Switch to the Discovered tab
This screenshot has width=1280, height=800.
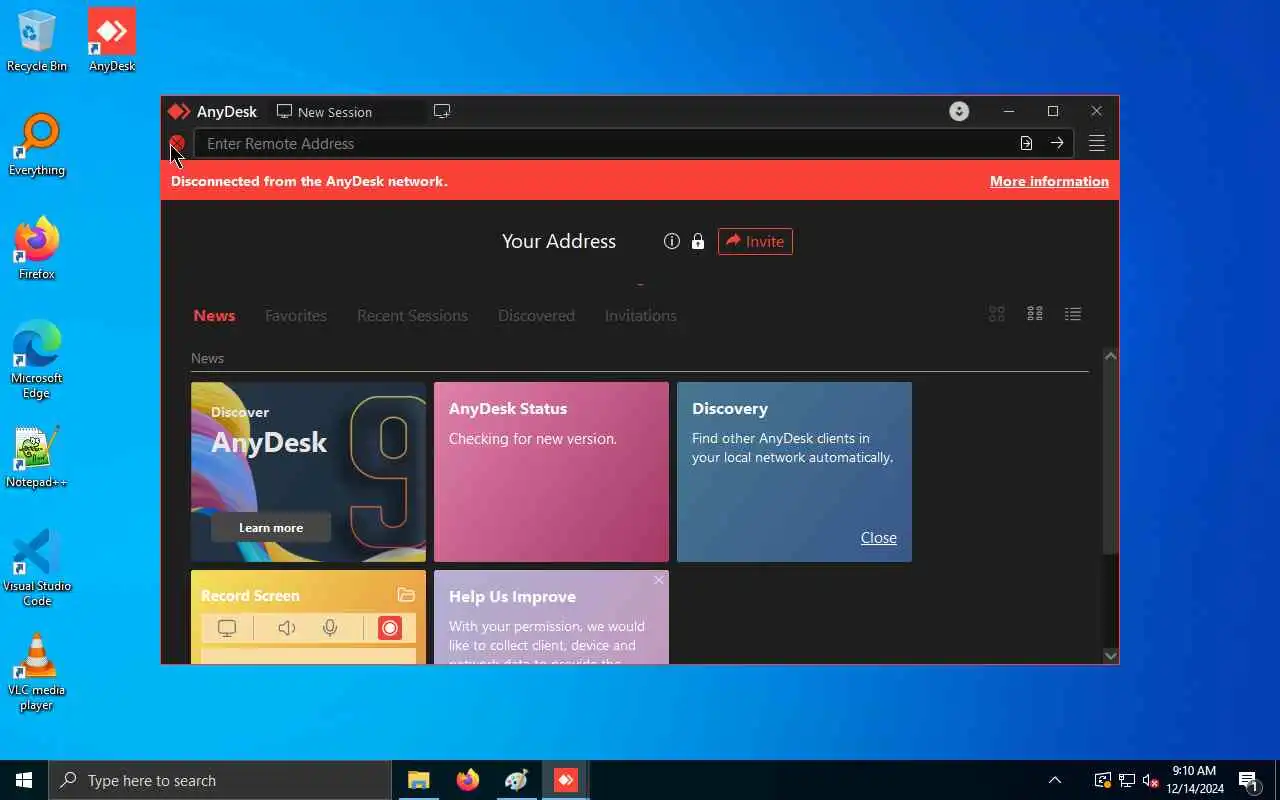[x=536, y=315]
